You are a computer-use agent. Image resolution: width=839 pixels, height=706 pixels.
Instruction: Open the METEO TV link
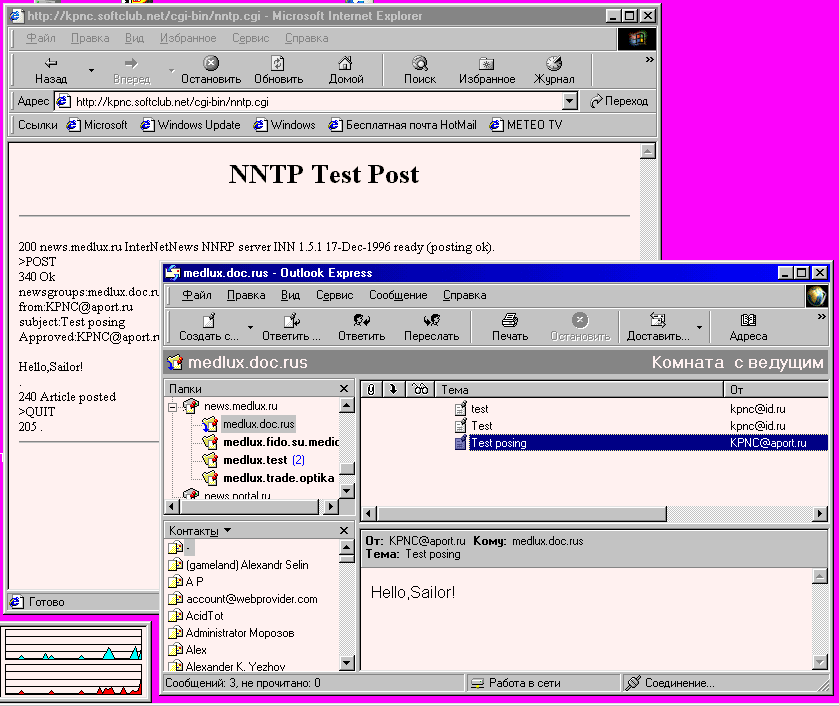526,125
